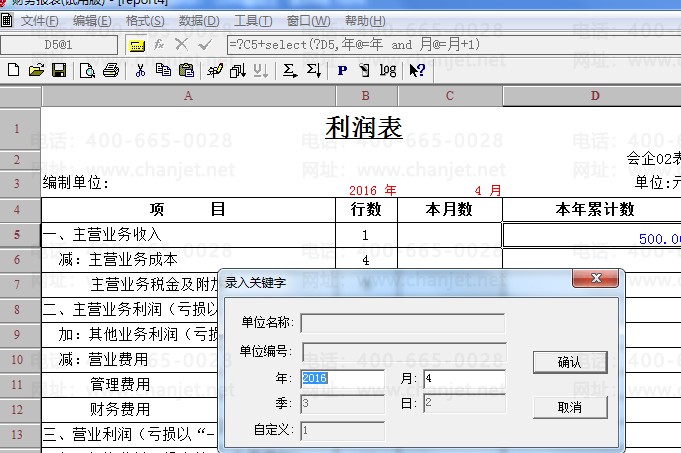Close the 录入关键字 dialog
The height and width of the screenshot is (453, 681).
(x=595, y=278)
